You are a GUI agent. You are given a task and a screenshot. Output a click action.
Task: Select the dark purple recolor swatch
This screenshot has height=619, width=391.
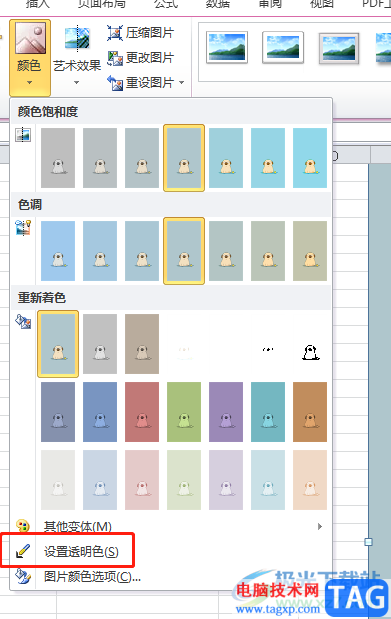(x=226, y=412)
